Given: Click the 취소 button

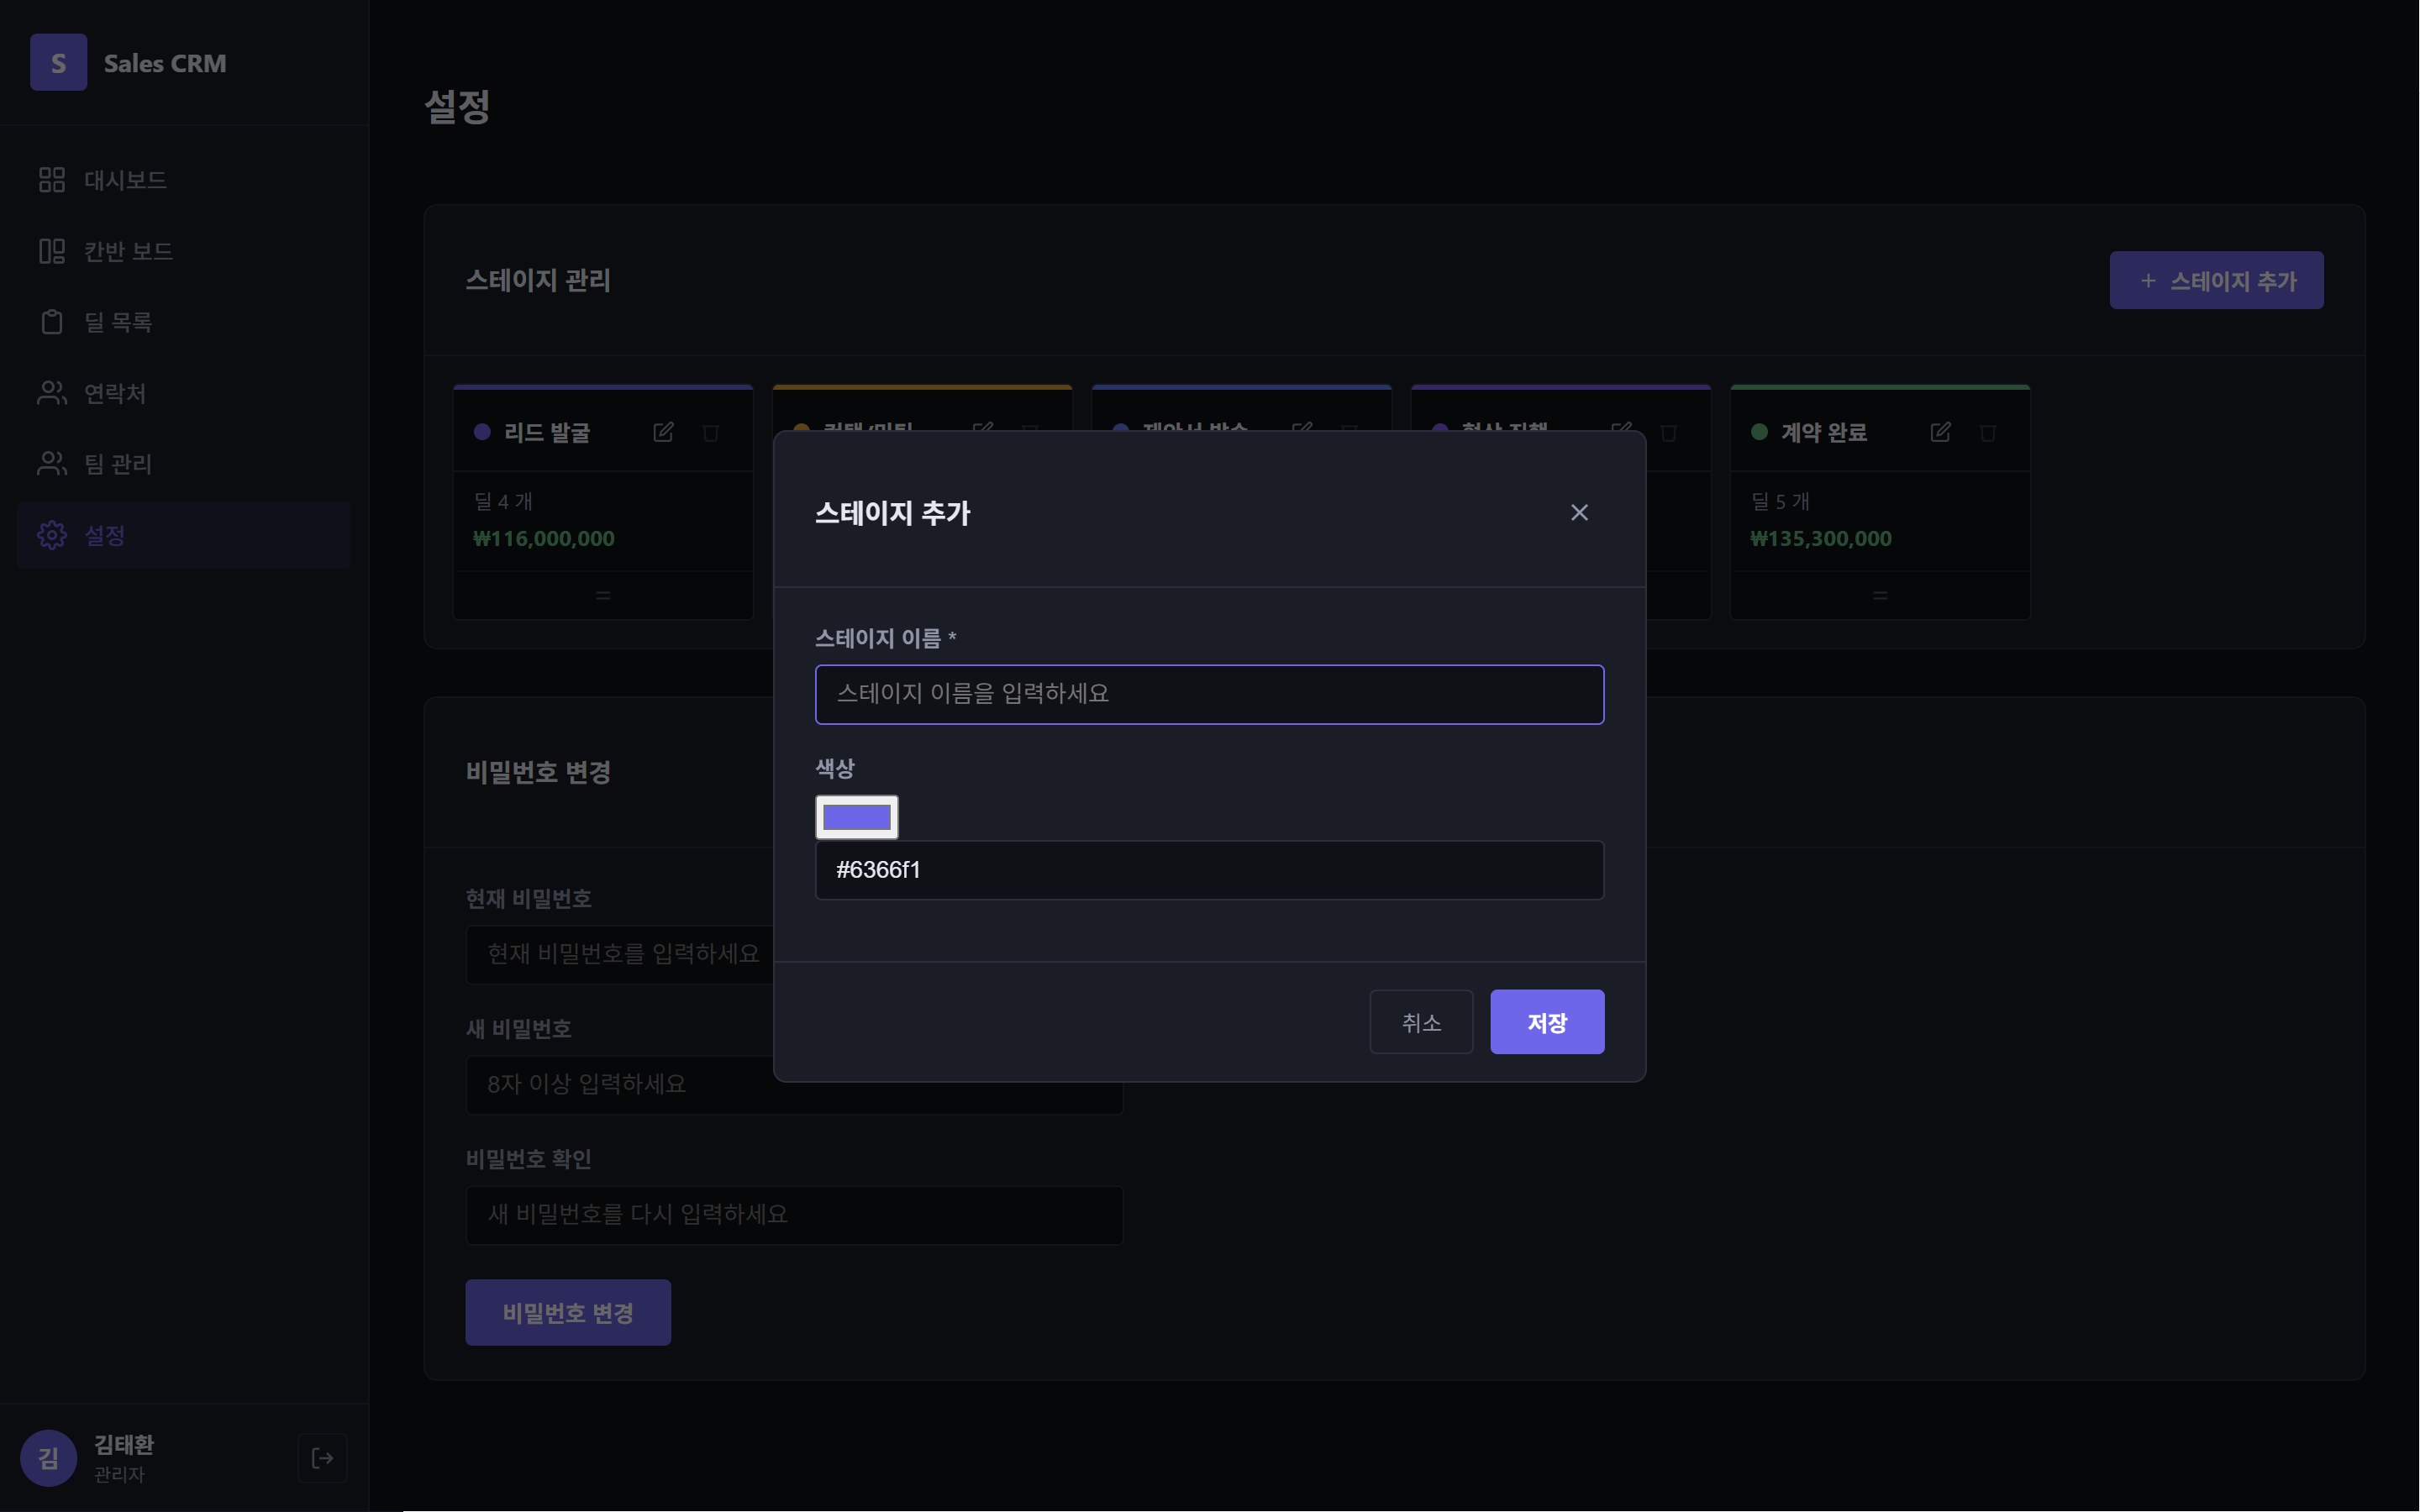Looking at the screenshot, I should click(1420, 1022).
